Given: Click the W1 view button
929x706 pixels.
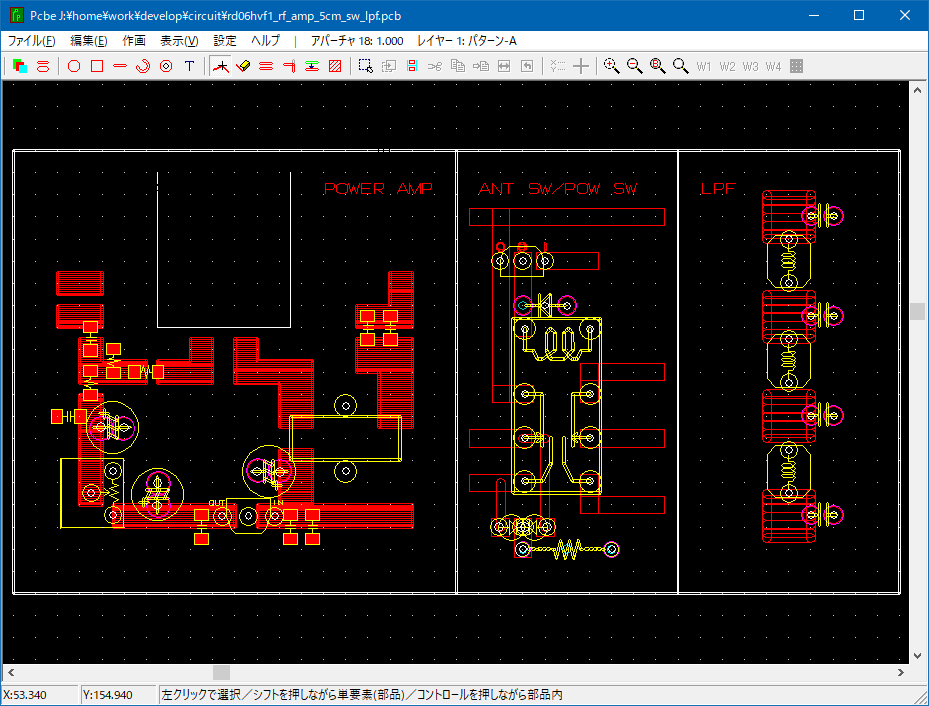Looking at the screenshot, I should [x=704, y=66].
